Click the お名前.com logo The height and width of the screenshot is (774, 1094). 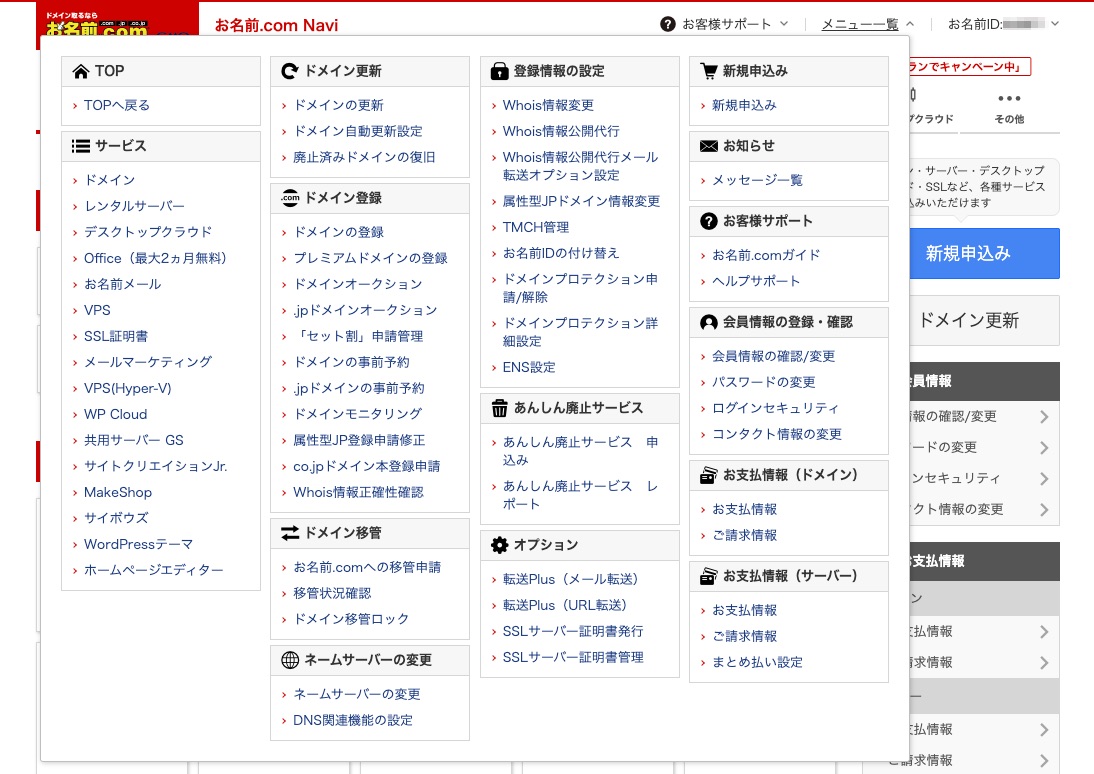coord(97,24)
